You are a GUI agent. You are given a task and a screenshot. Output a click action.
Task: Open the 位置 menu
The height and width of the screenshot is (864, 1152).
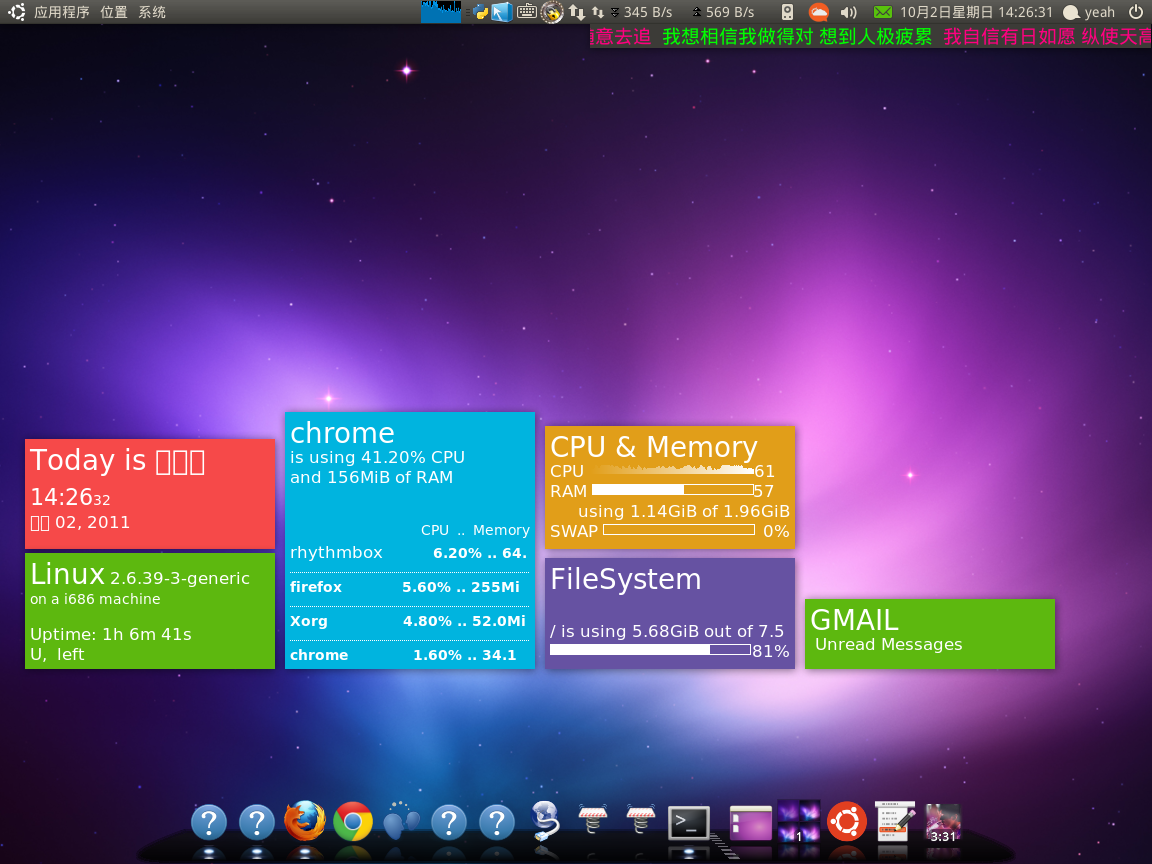tap(114, 12)
